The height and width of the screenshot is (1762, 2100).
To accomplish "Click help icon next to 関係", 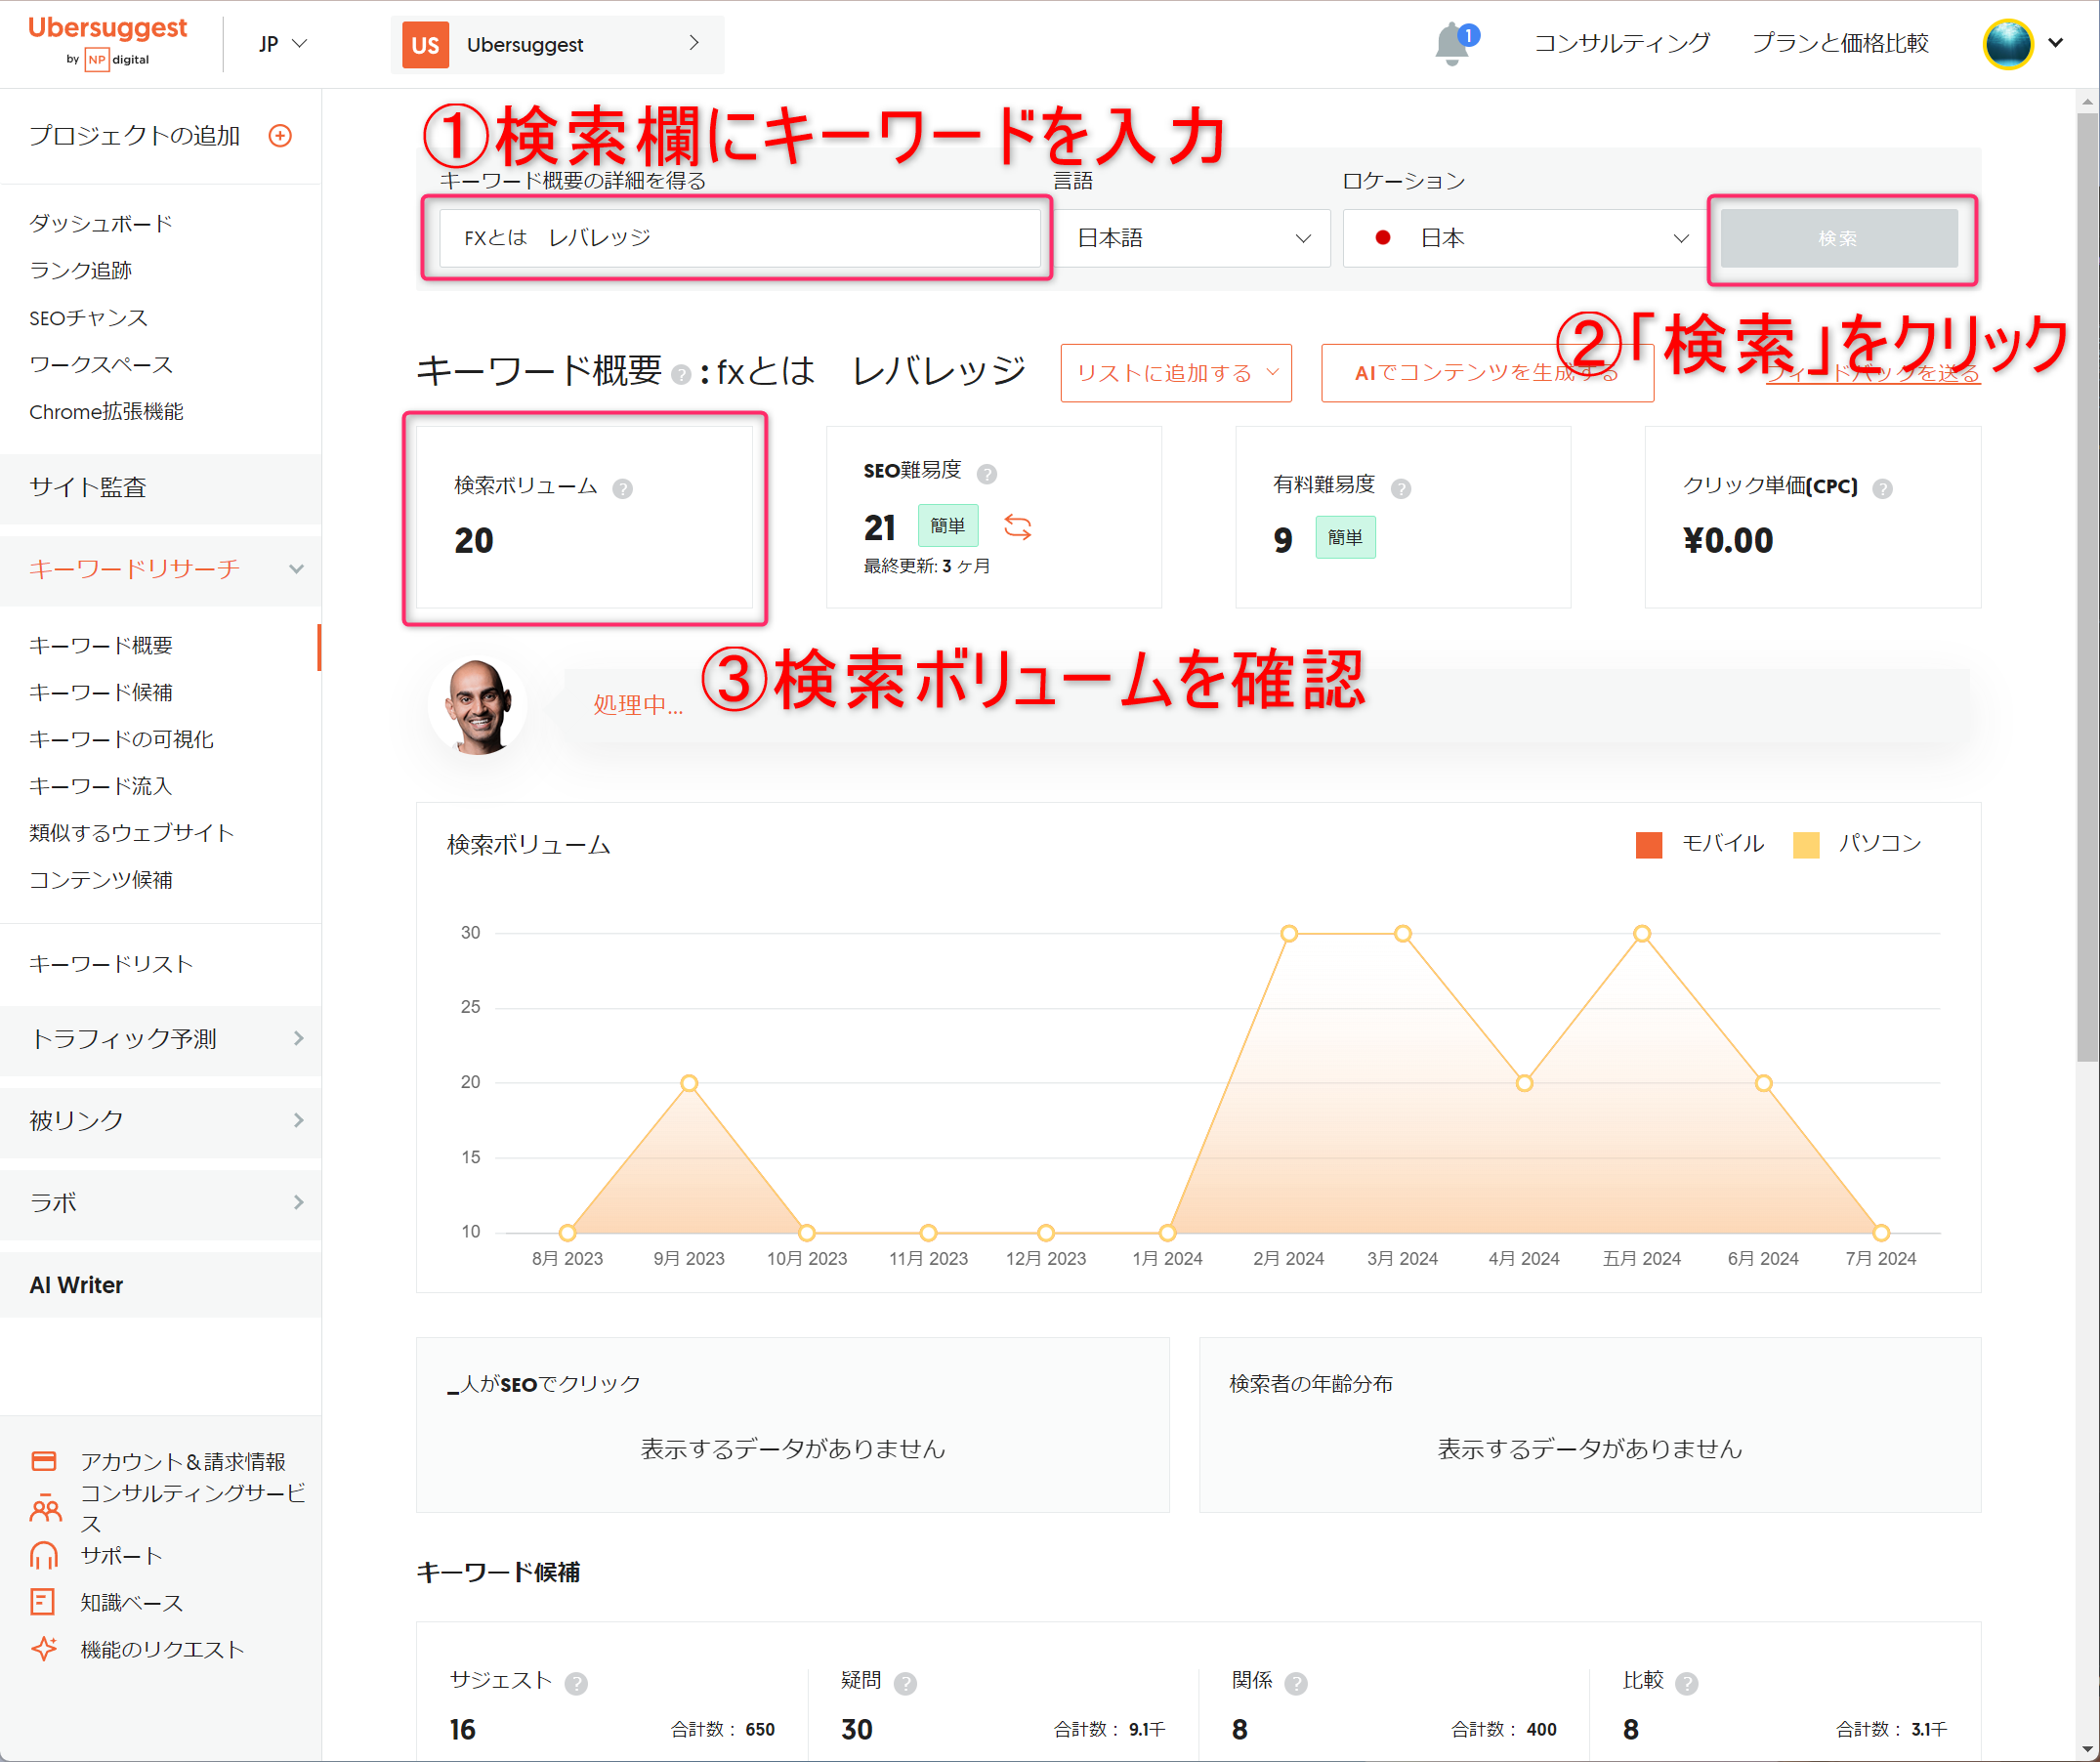I will (1296, 1684).
